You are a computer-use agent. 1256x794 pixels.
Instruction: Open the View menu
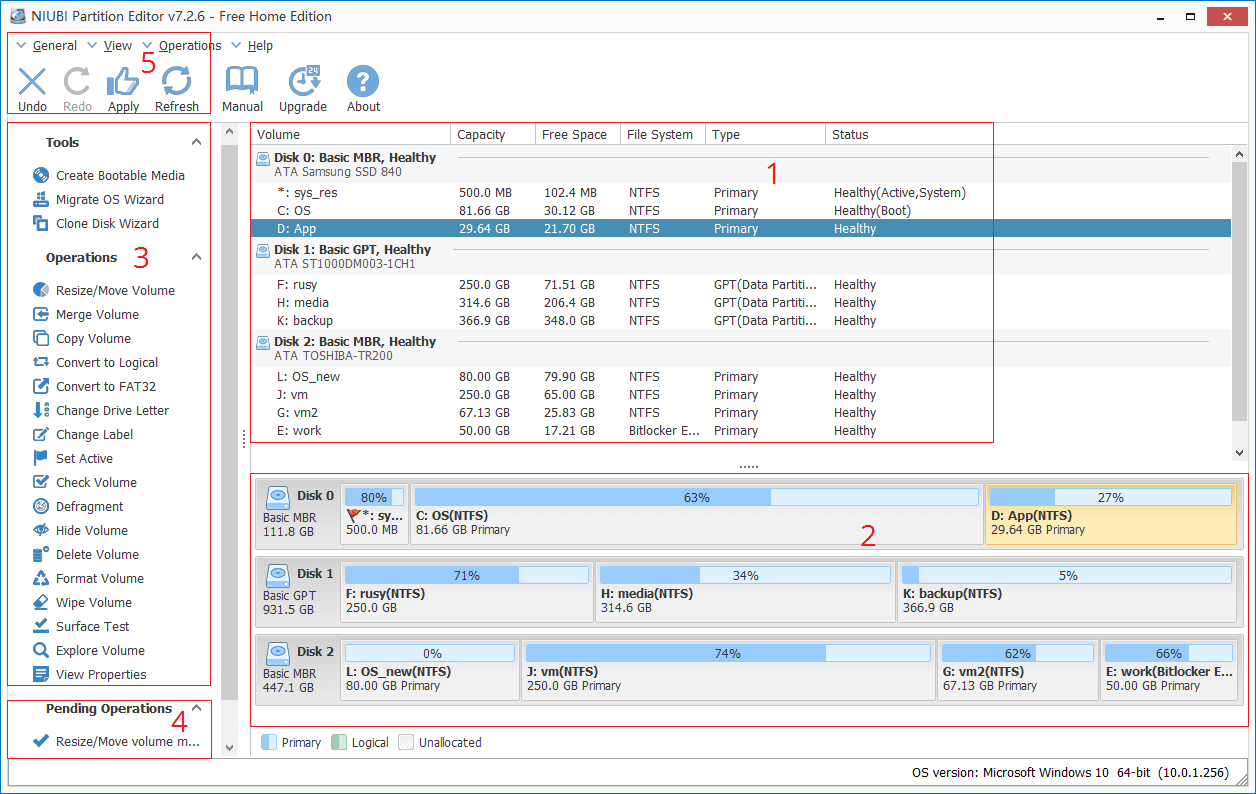tap(117, 46)
